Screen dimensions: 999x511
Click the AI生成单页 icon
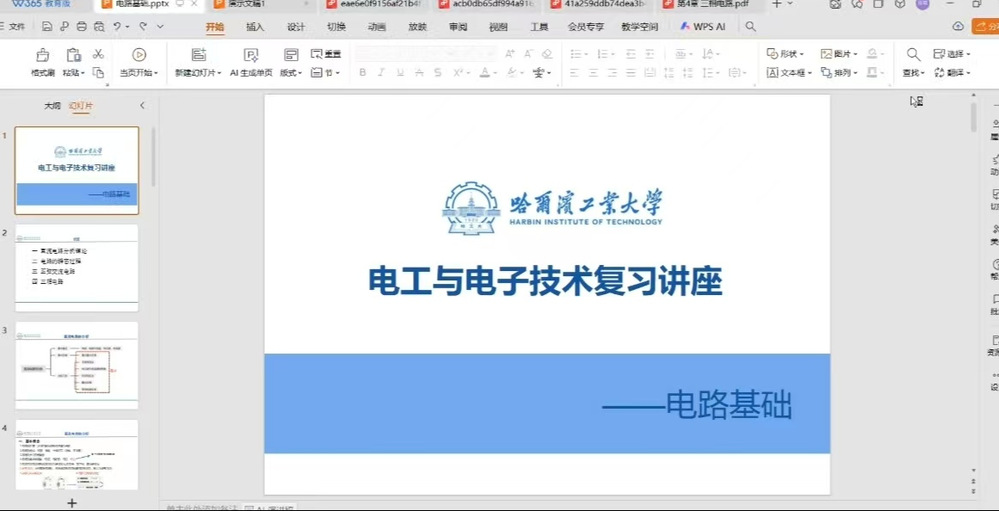pyautogui.click(x=251, y=55)
